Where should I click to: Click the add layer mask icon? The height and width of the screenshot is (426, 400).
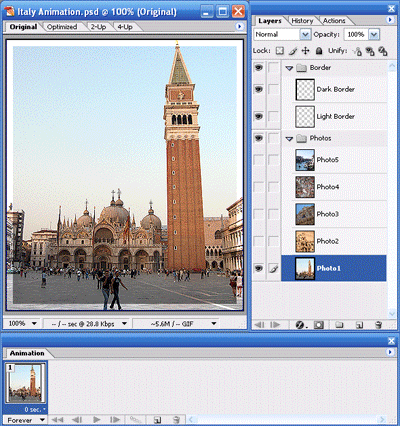tap(319, 325)
